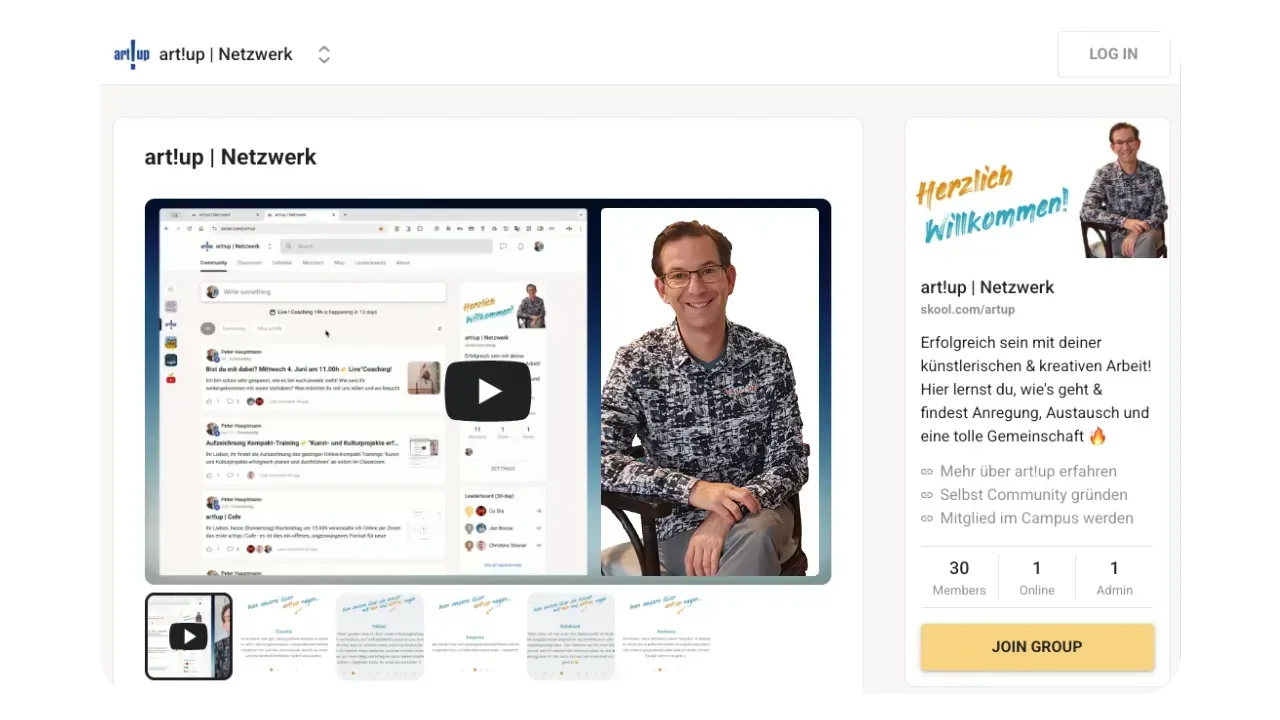The width and height of the screenshot is (1280, 720).
Task: Open the Tobias testimonial thumbnail
Action: [379, 636]
